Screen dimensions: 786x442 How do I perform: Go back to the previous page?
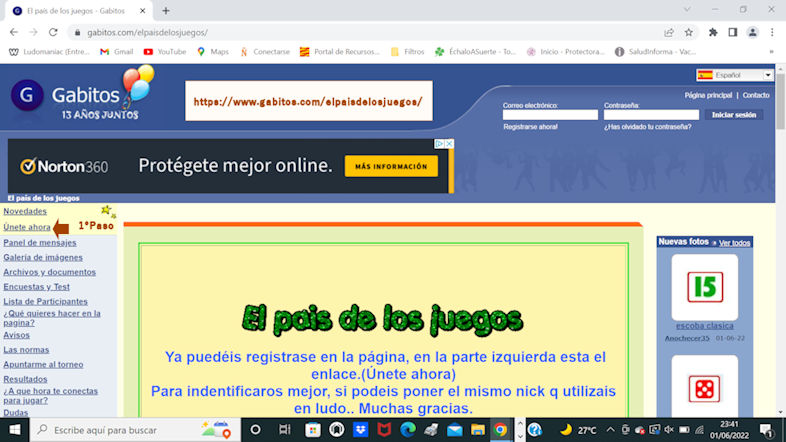point(14,32)
